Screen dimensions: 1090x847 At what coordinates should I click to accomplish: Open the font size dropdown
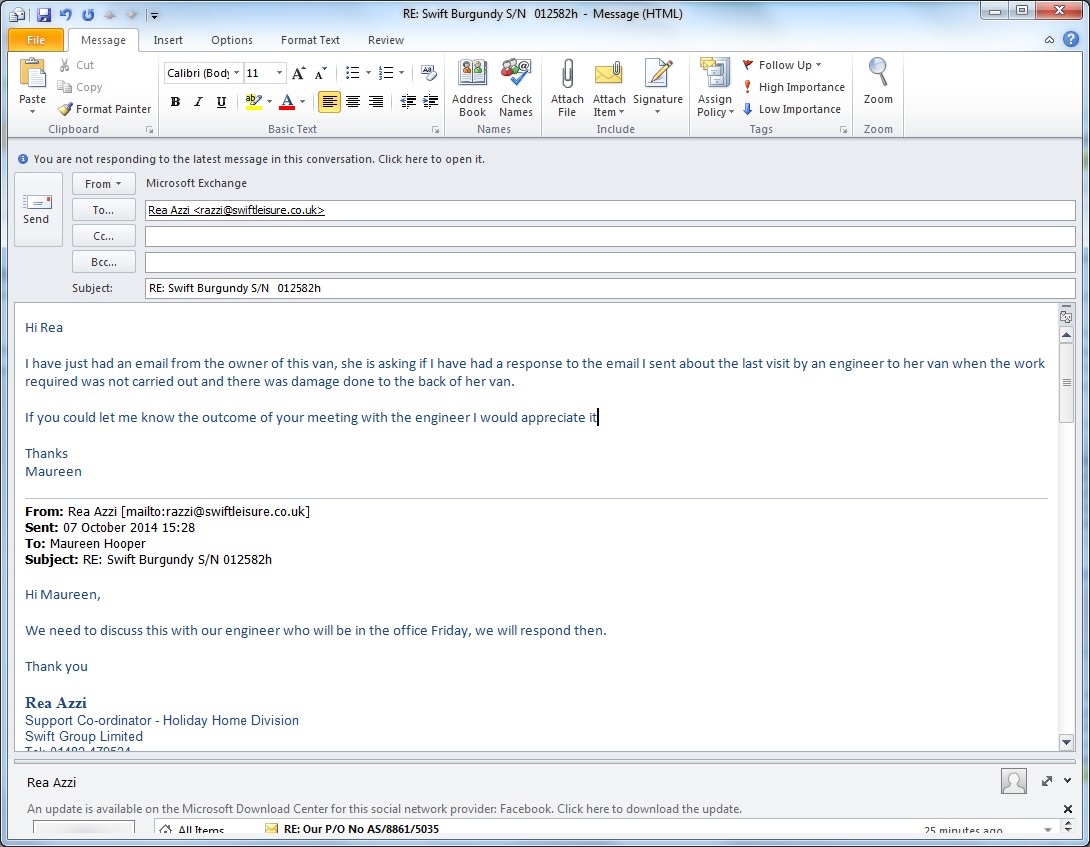pyautogui.click(x=279, y=73)
